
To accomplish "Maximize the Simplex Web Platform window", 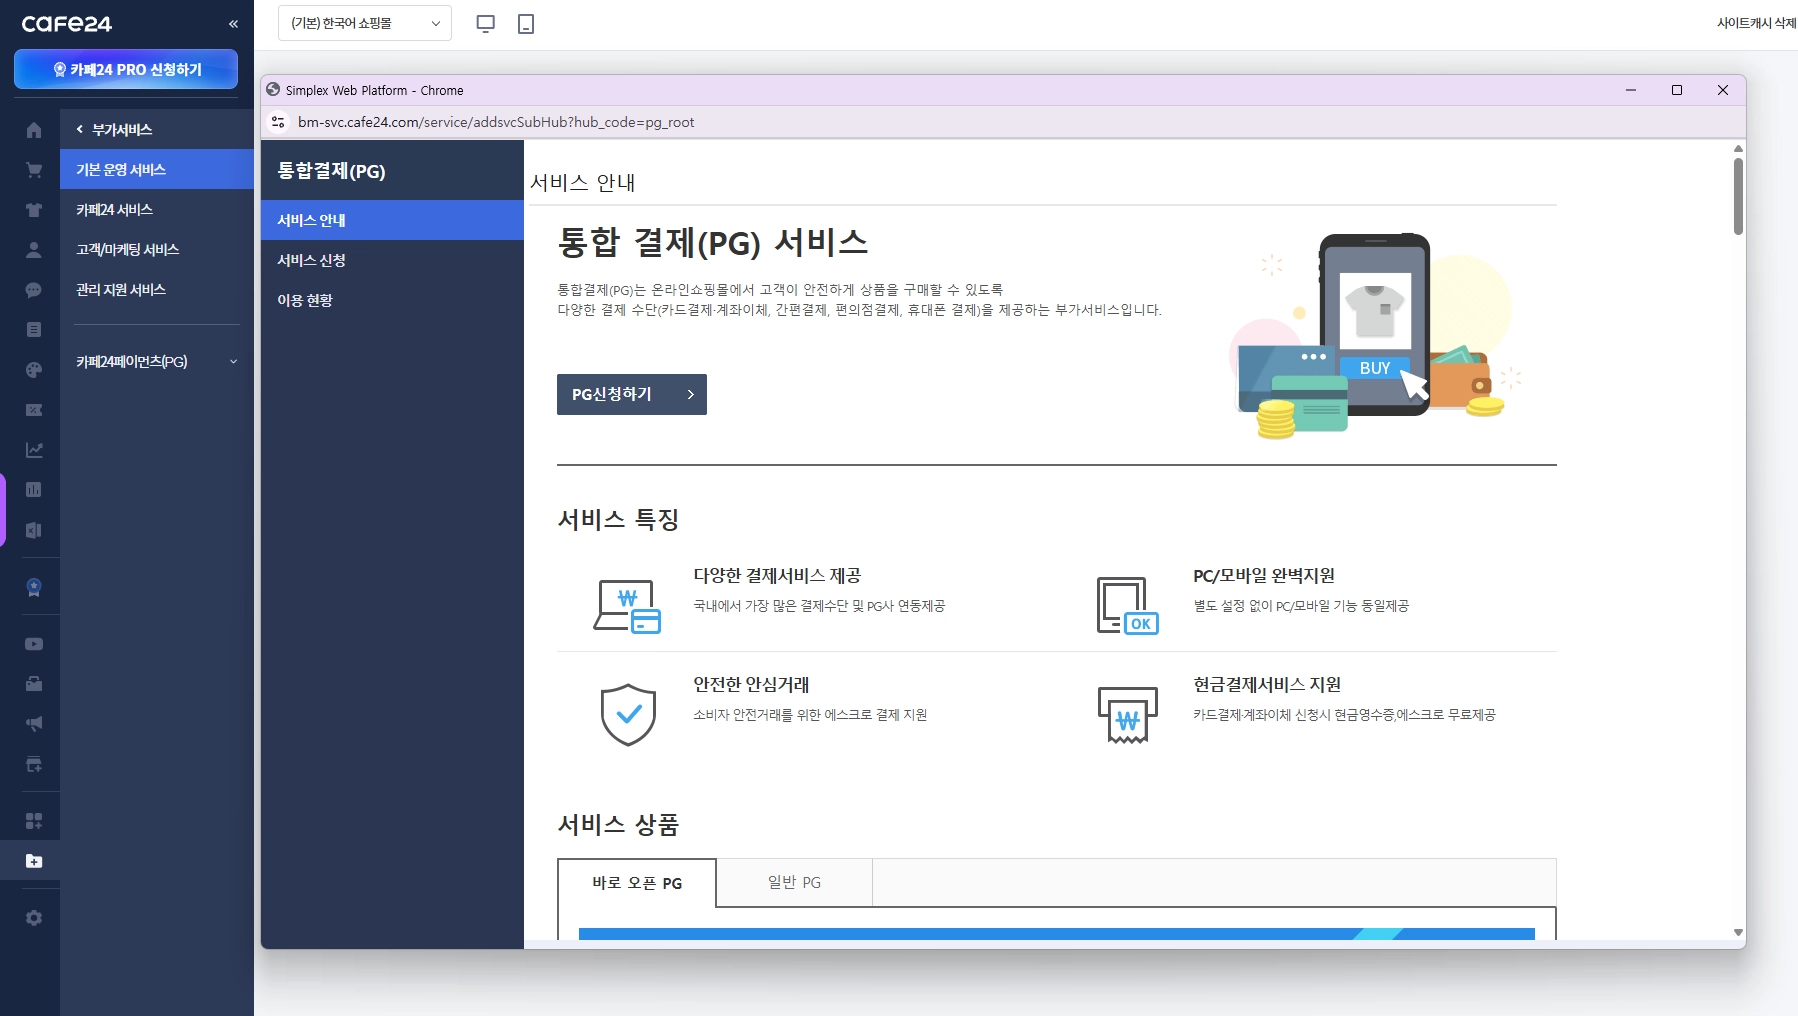I will (x=1677, y=90).
